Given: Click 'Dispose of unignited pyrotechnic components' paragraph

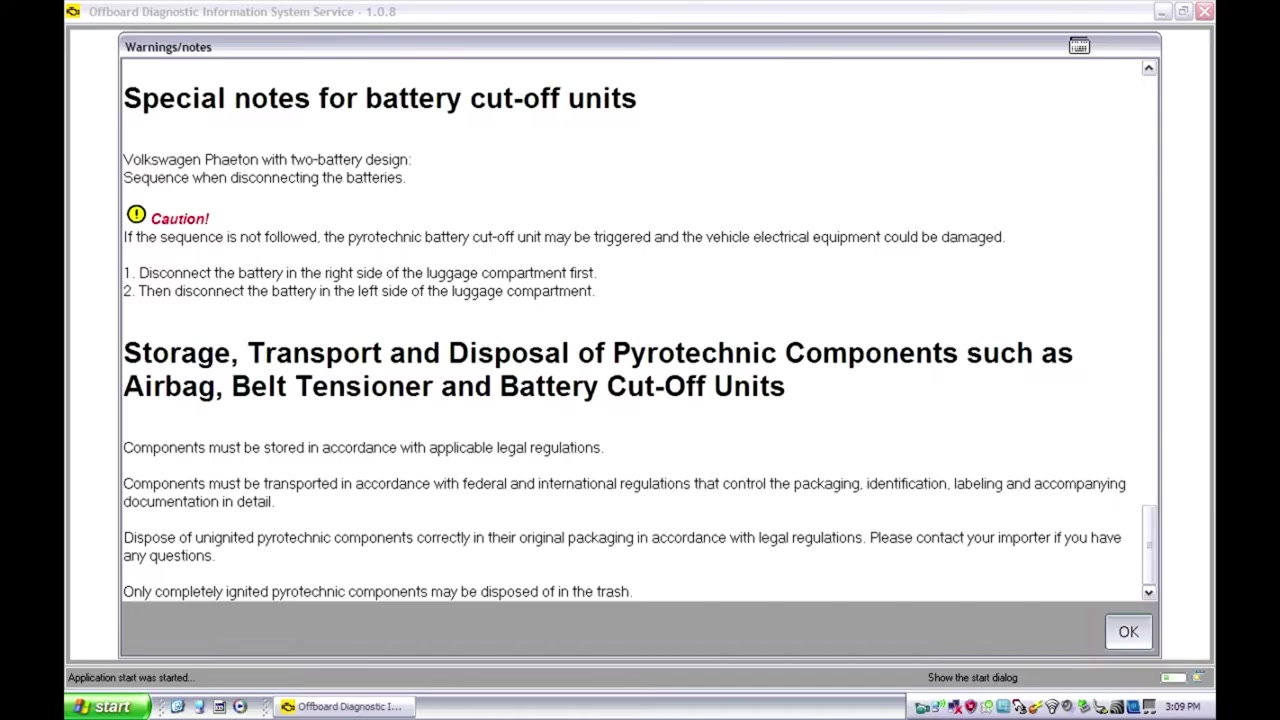Looking at the screenshot, I should (x=622, y=547).
